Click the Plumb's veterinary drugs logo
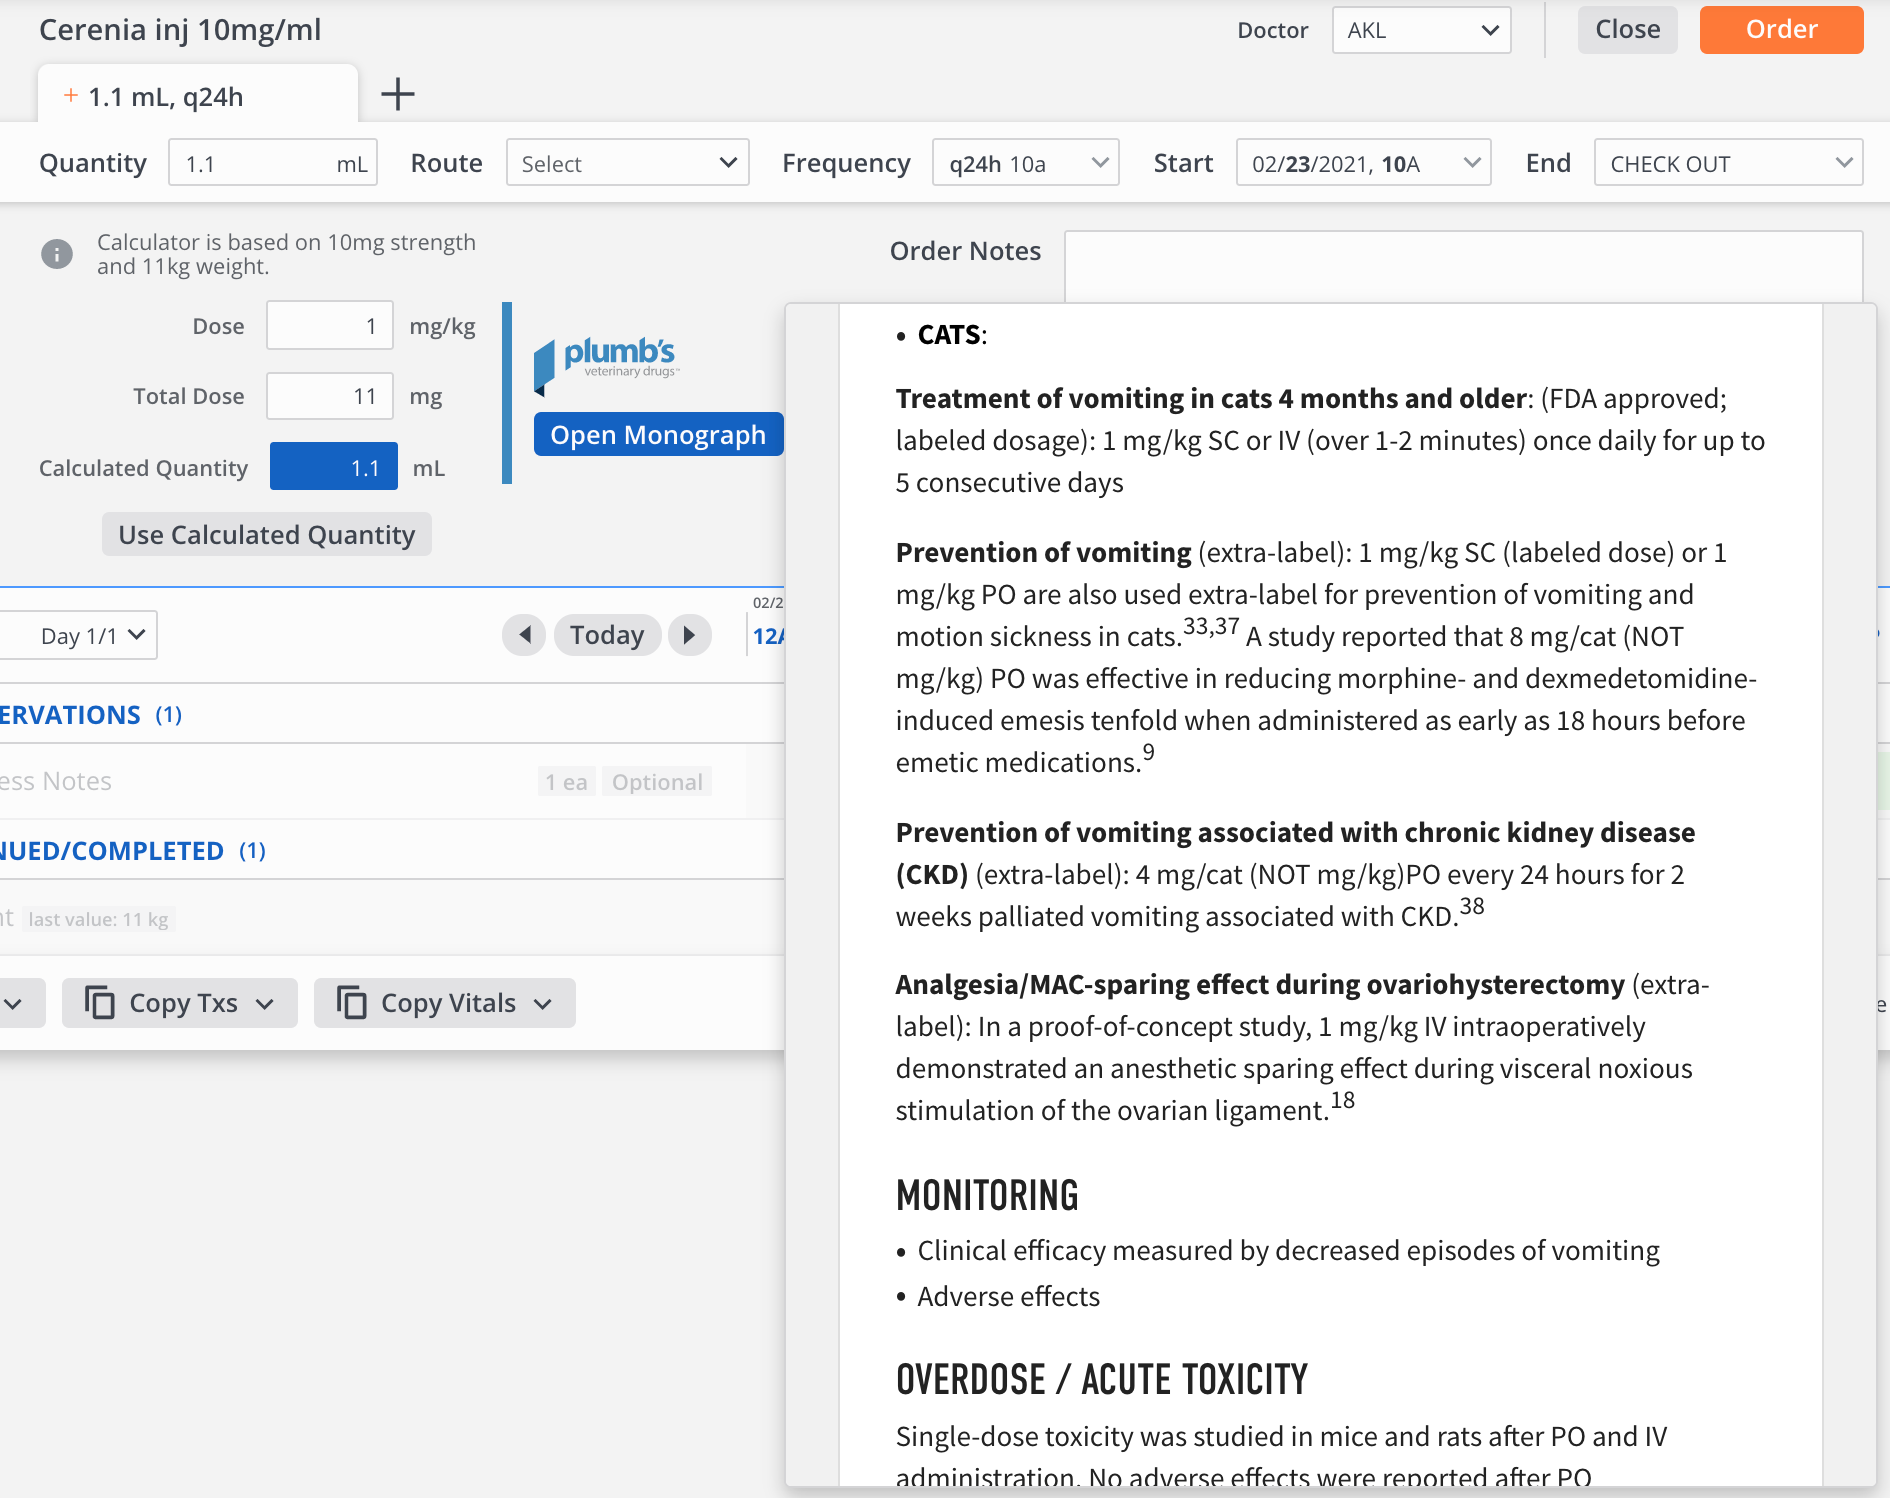Screen dimensions: 1890x1498 (x=607, y=360)
